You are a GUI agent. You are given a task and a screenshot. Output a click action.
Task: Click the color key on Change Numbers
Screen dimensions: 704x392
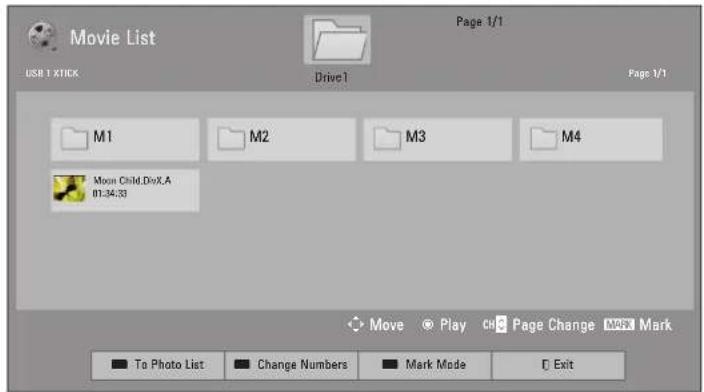tap(242, 365)
